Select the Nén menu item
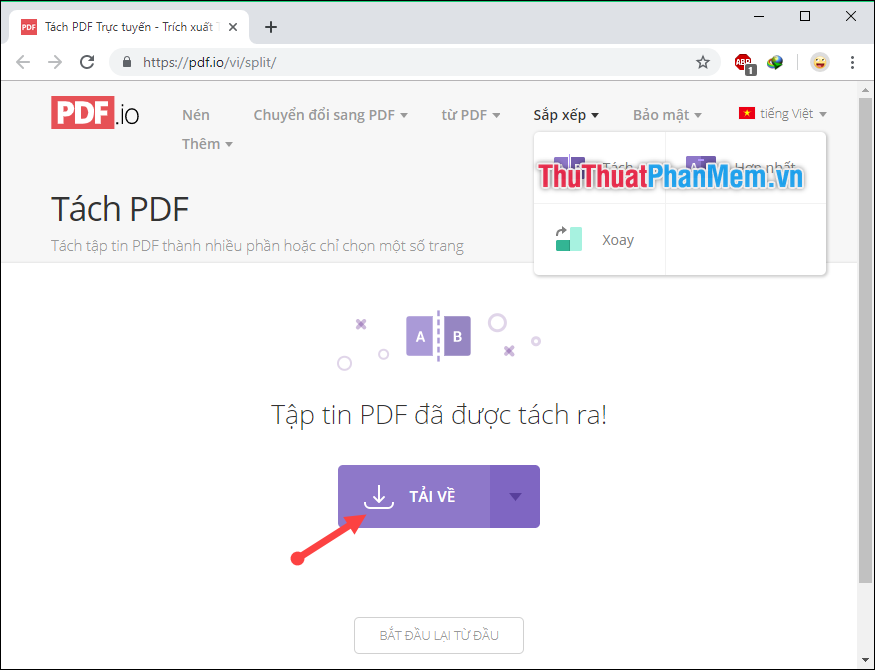The height and width of the screenshot is (670, 875). tap(196, 114)
